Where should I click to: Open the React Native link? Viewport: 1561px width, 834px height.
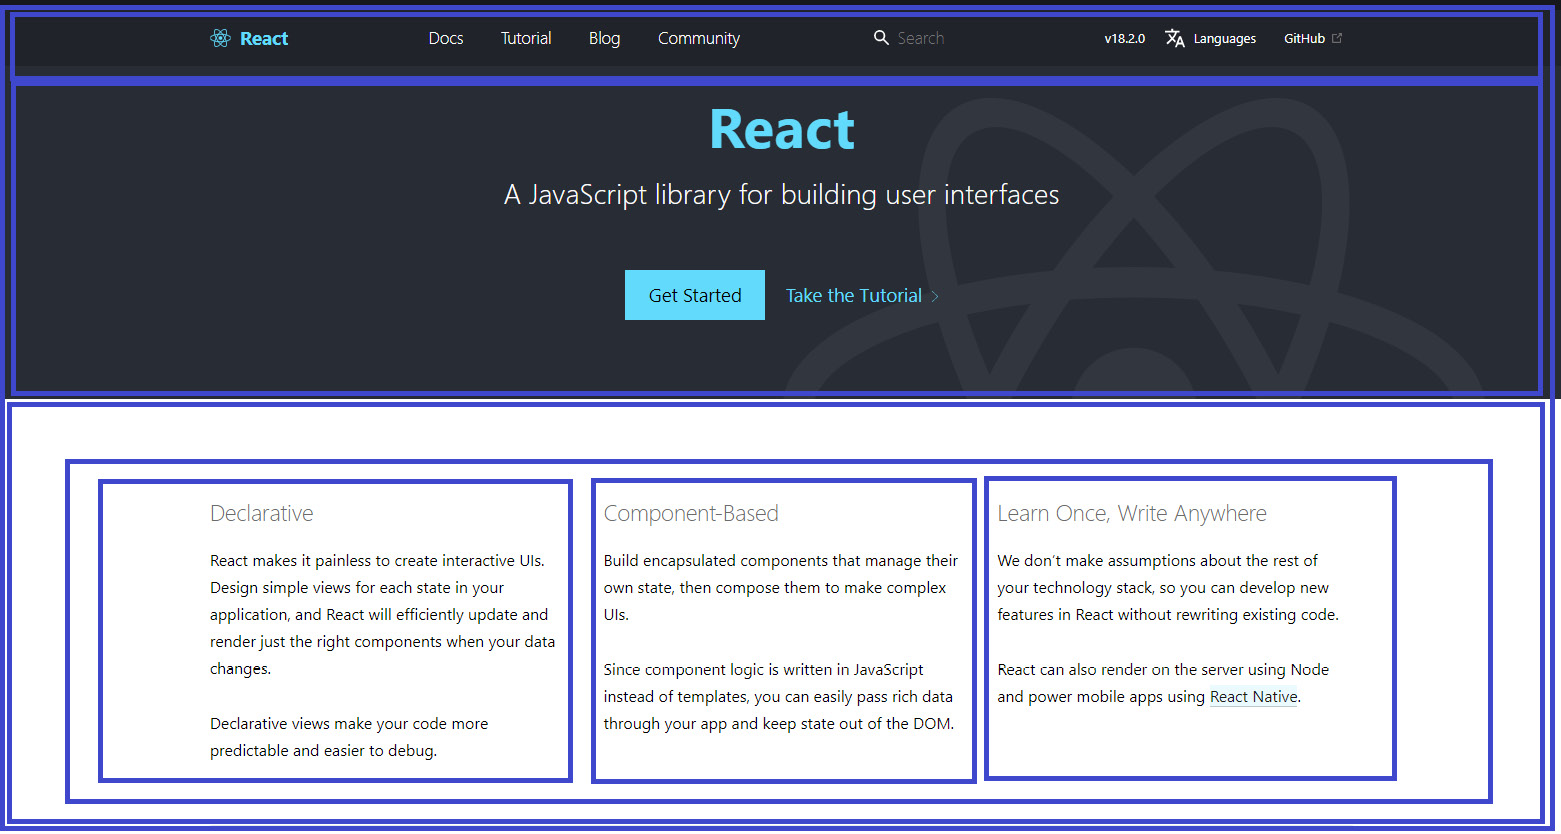click(x=1253, y=696)
